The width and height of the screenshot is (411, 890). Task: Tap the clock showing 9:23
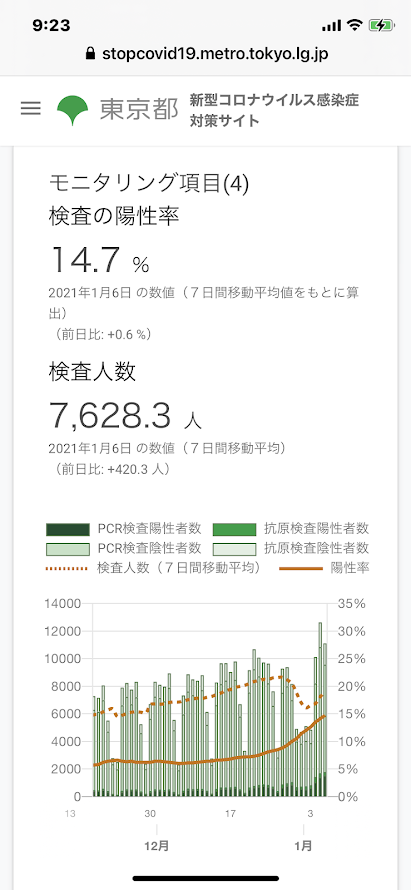(x=51, y=26)
